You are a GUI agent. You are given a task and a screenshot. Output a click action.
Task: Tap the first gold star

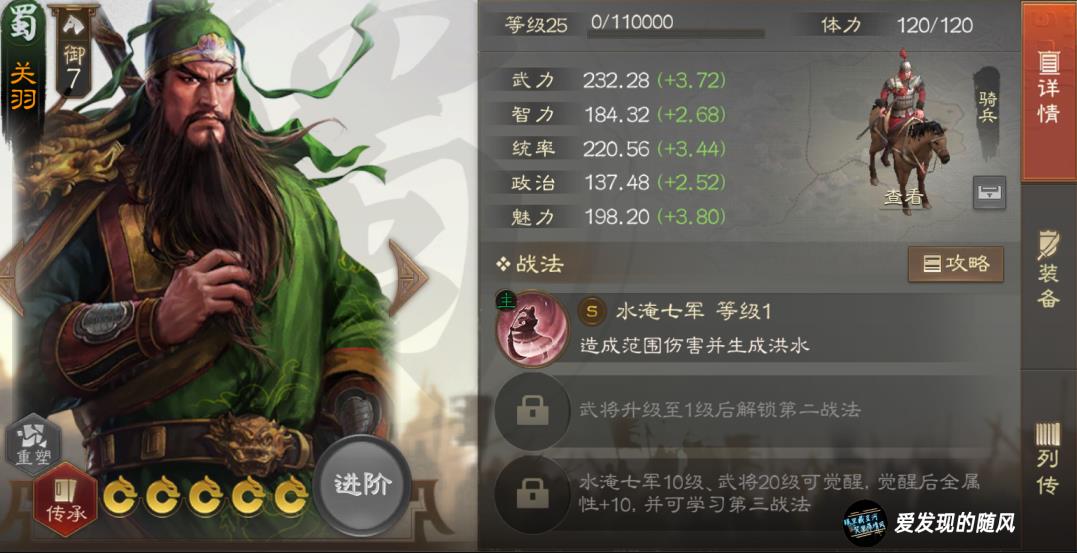pyautogui.click(x=120, y=495)
